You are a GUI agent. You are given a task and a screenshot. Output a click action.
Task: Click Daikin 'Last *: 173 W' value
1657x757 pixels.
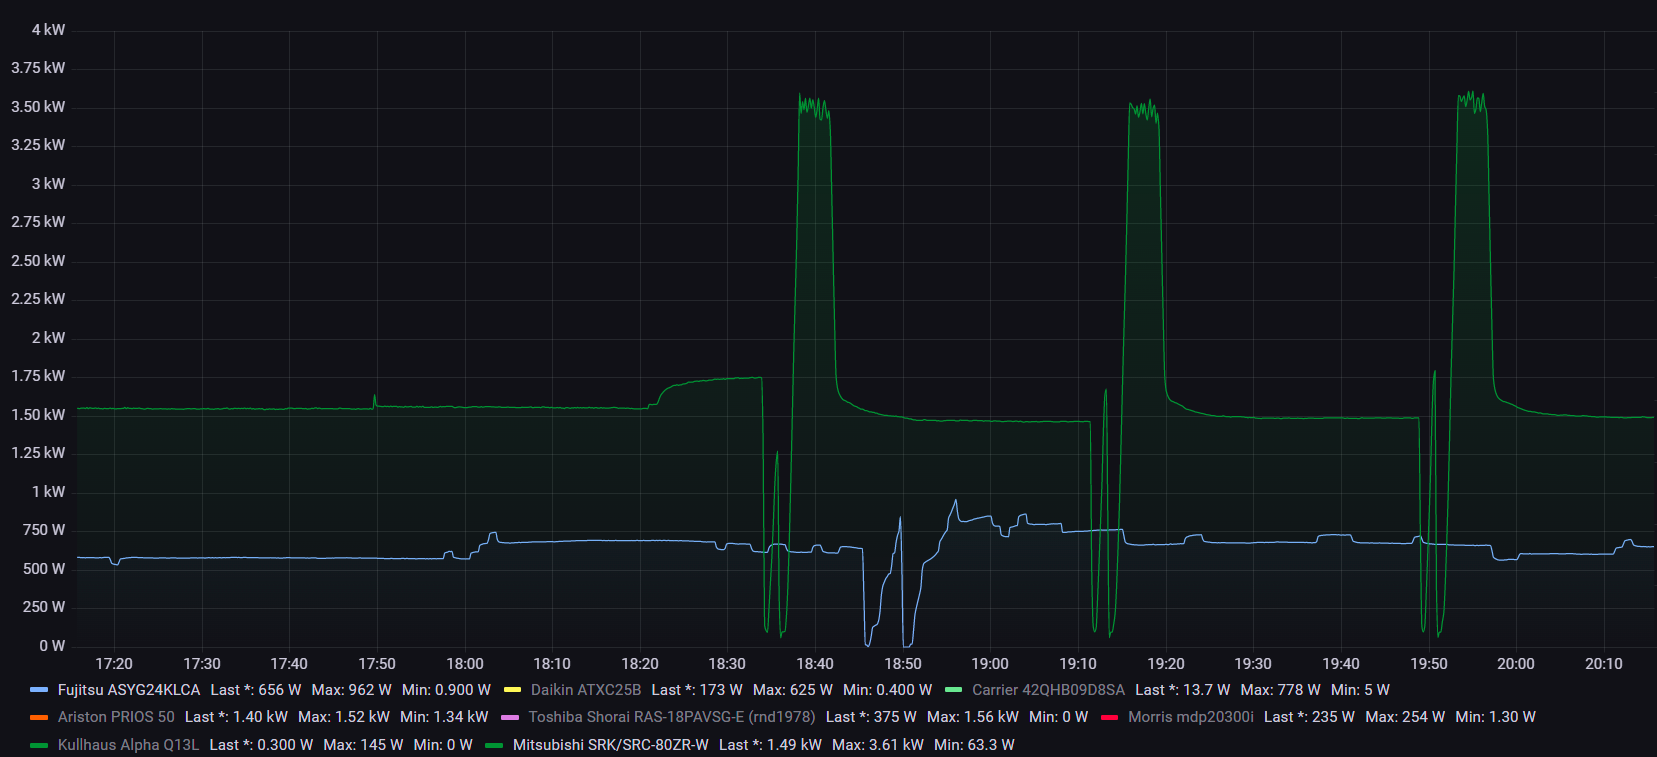(x=697, y=690)
